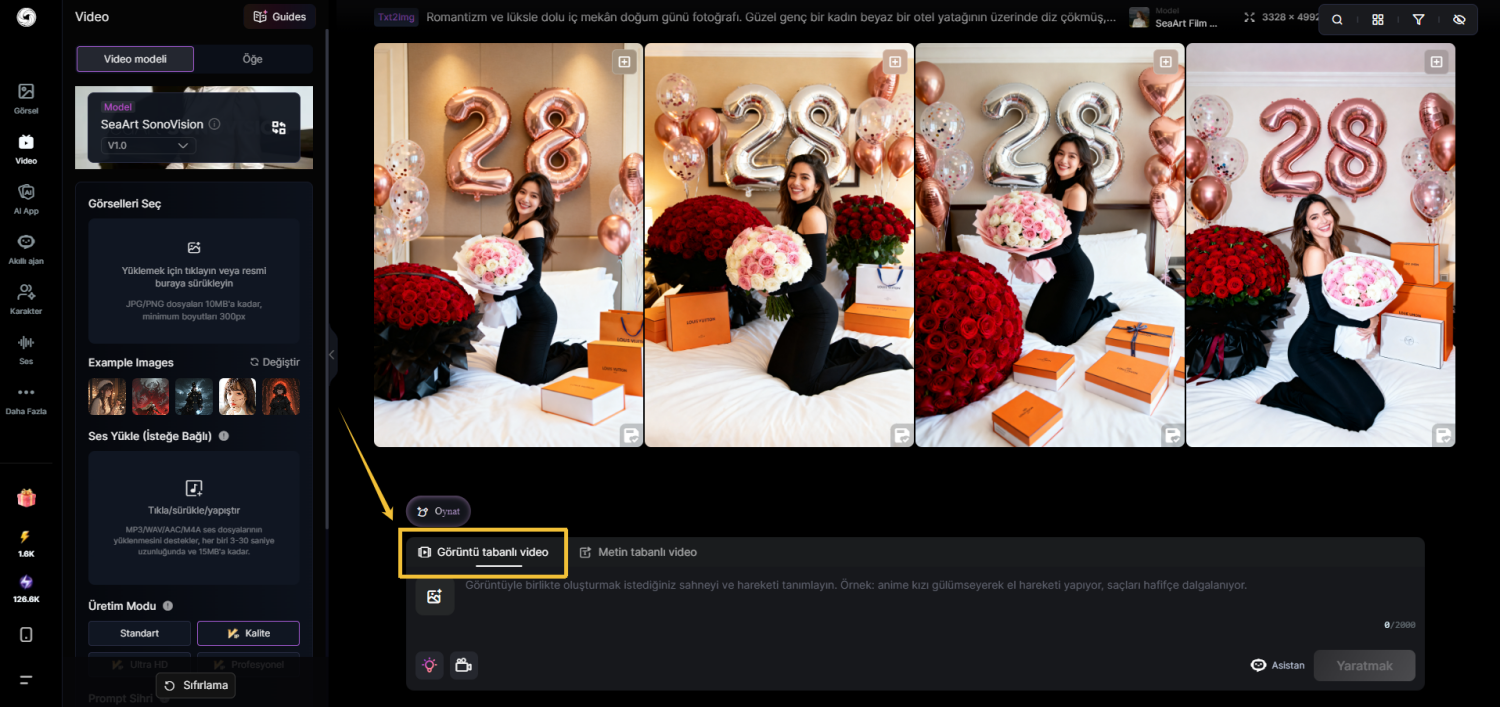This screenshot has width=1500, height=707.
Task: Toggle the crossed-eye visibility icon
Action: pos(1459,20)
